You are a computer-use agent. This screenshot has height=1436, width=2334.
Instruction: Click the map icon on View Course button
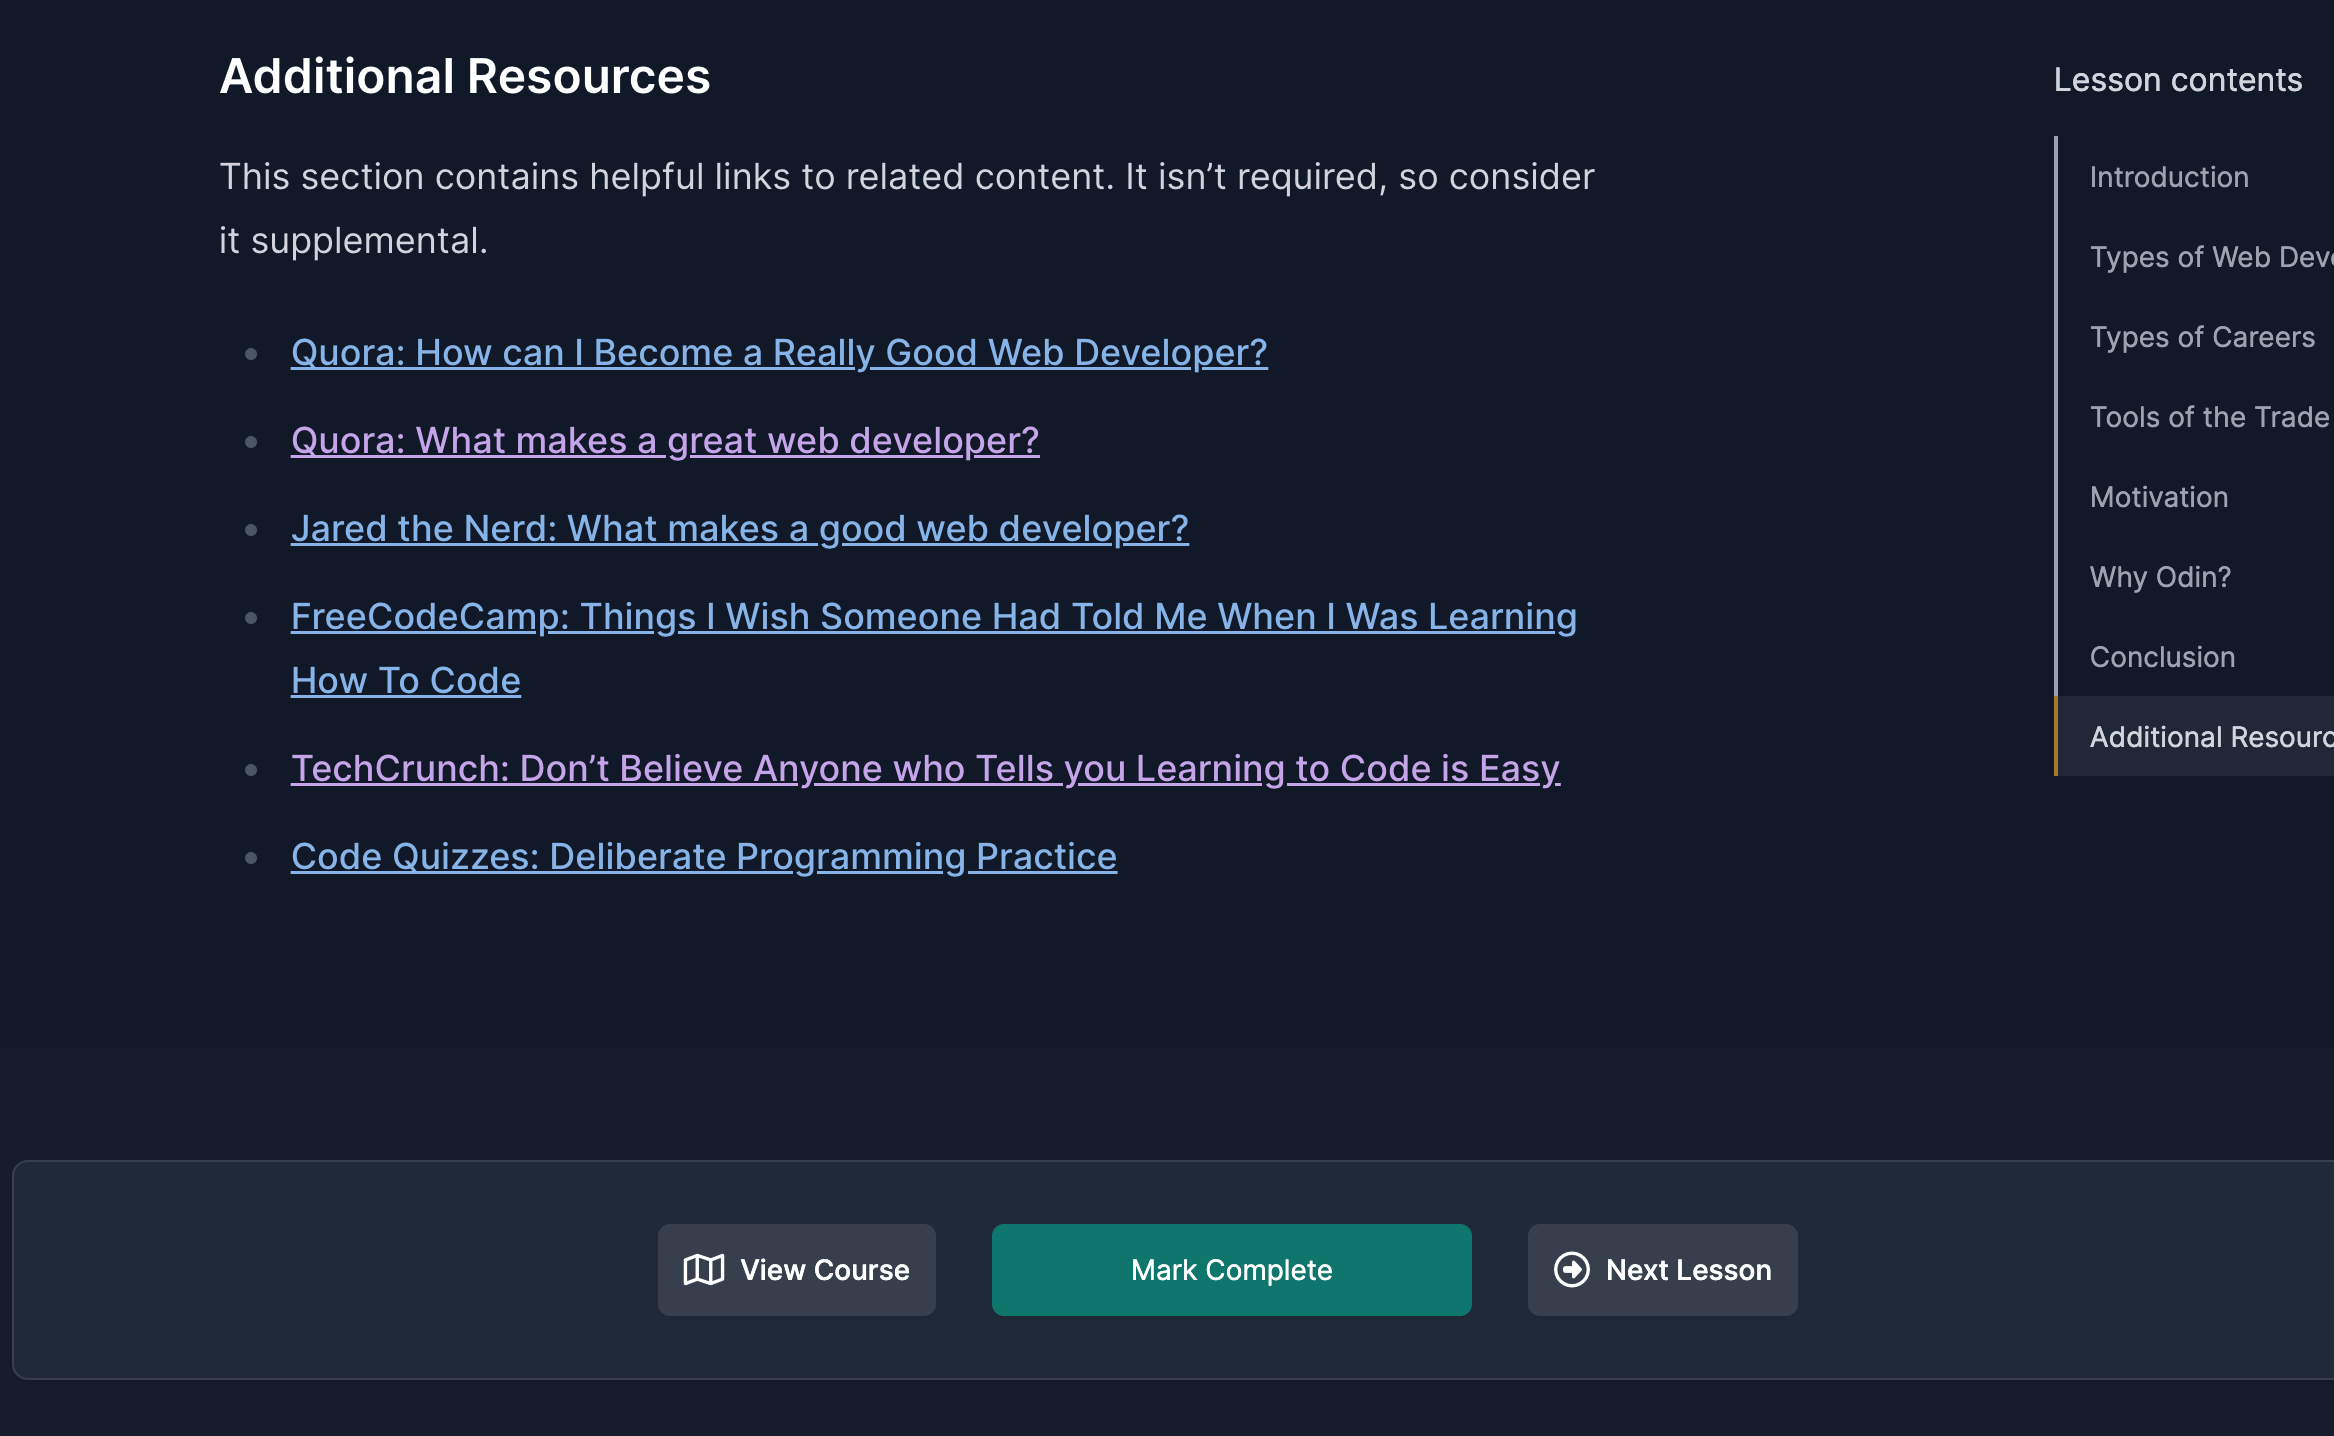click(x=703, y=1269)
